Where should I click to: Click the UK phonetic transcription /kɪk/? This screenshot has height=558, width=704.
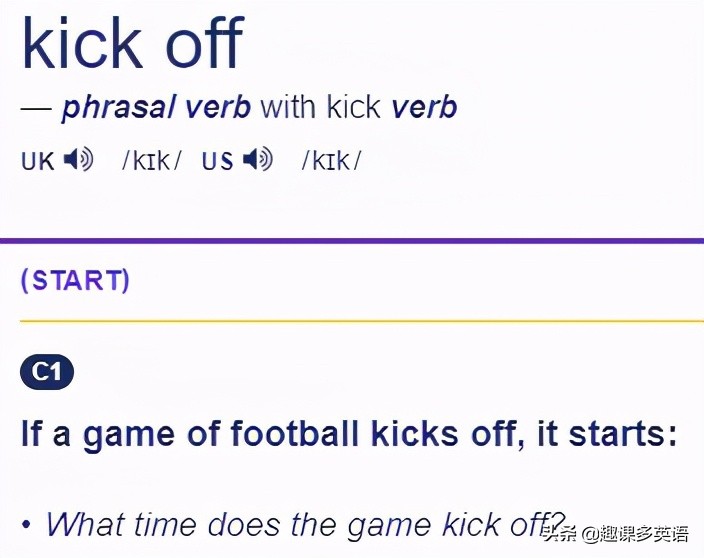pos(151,161)
